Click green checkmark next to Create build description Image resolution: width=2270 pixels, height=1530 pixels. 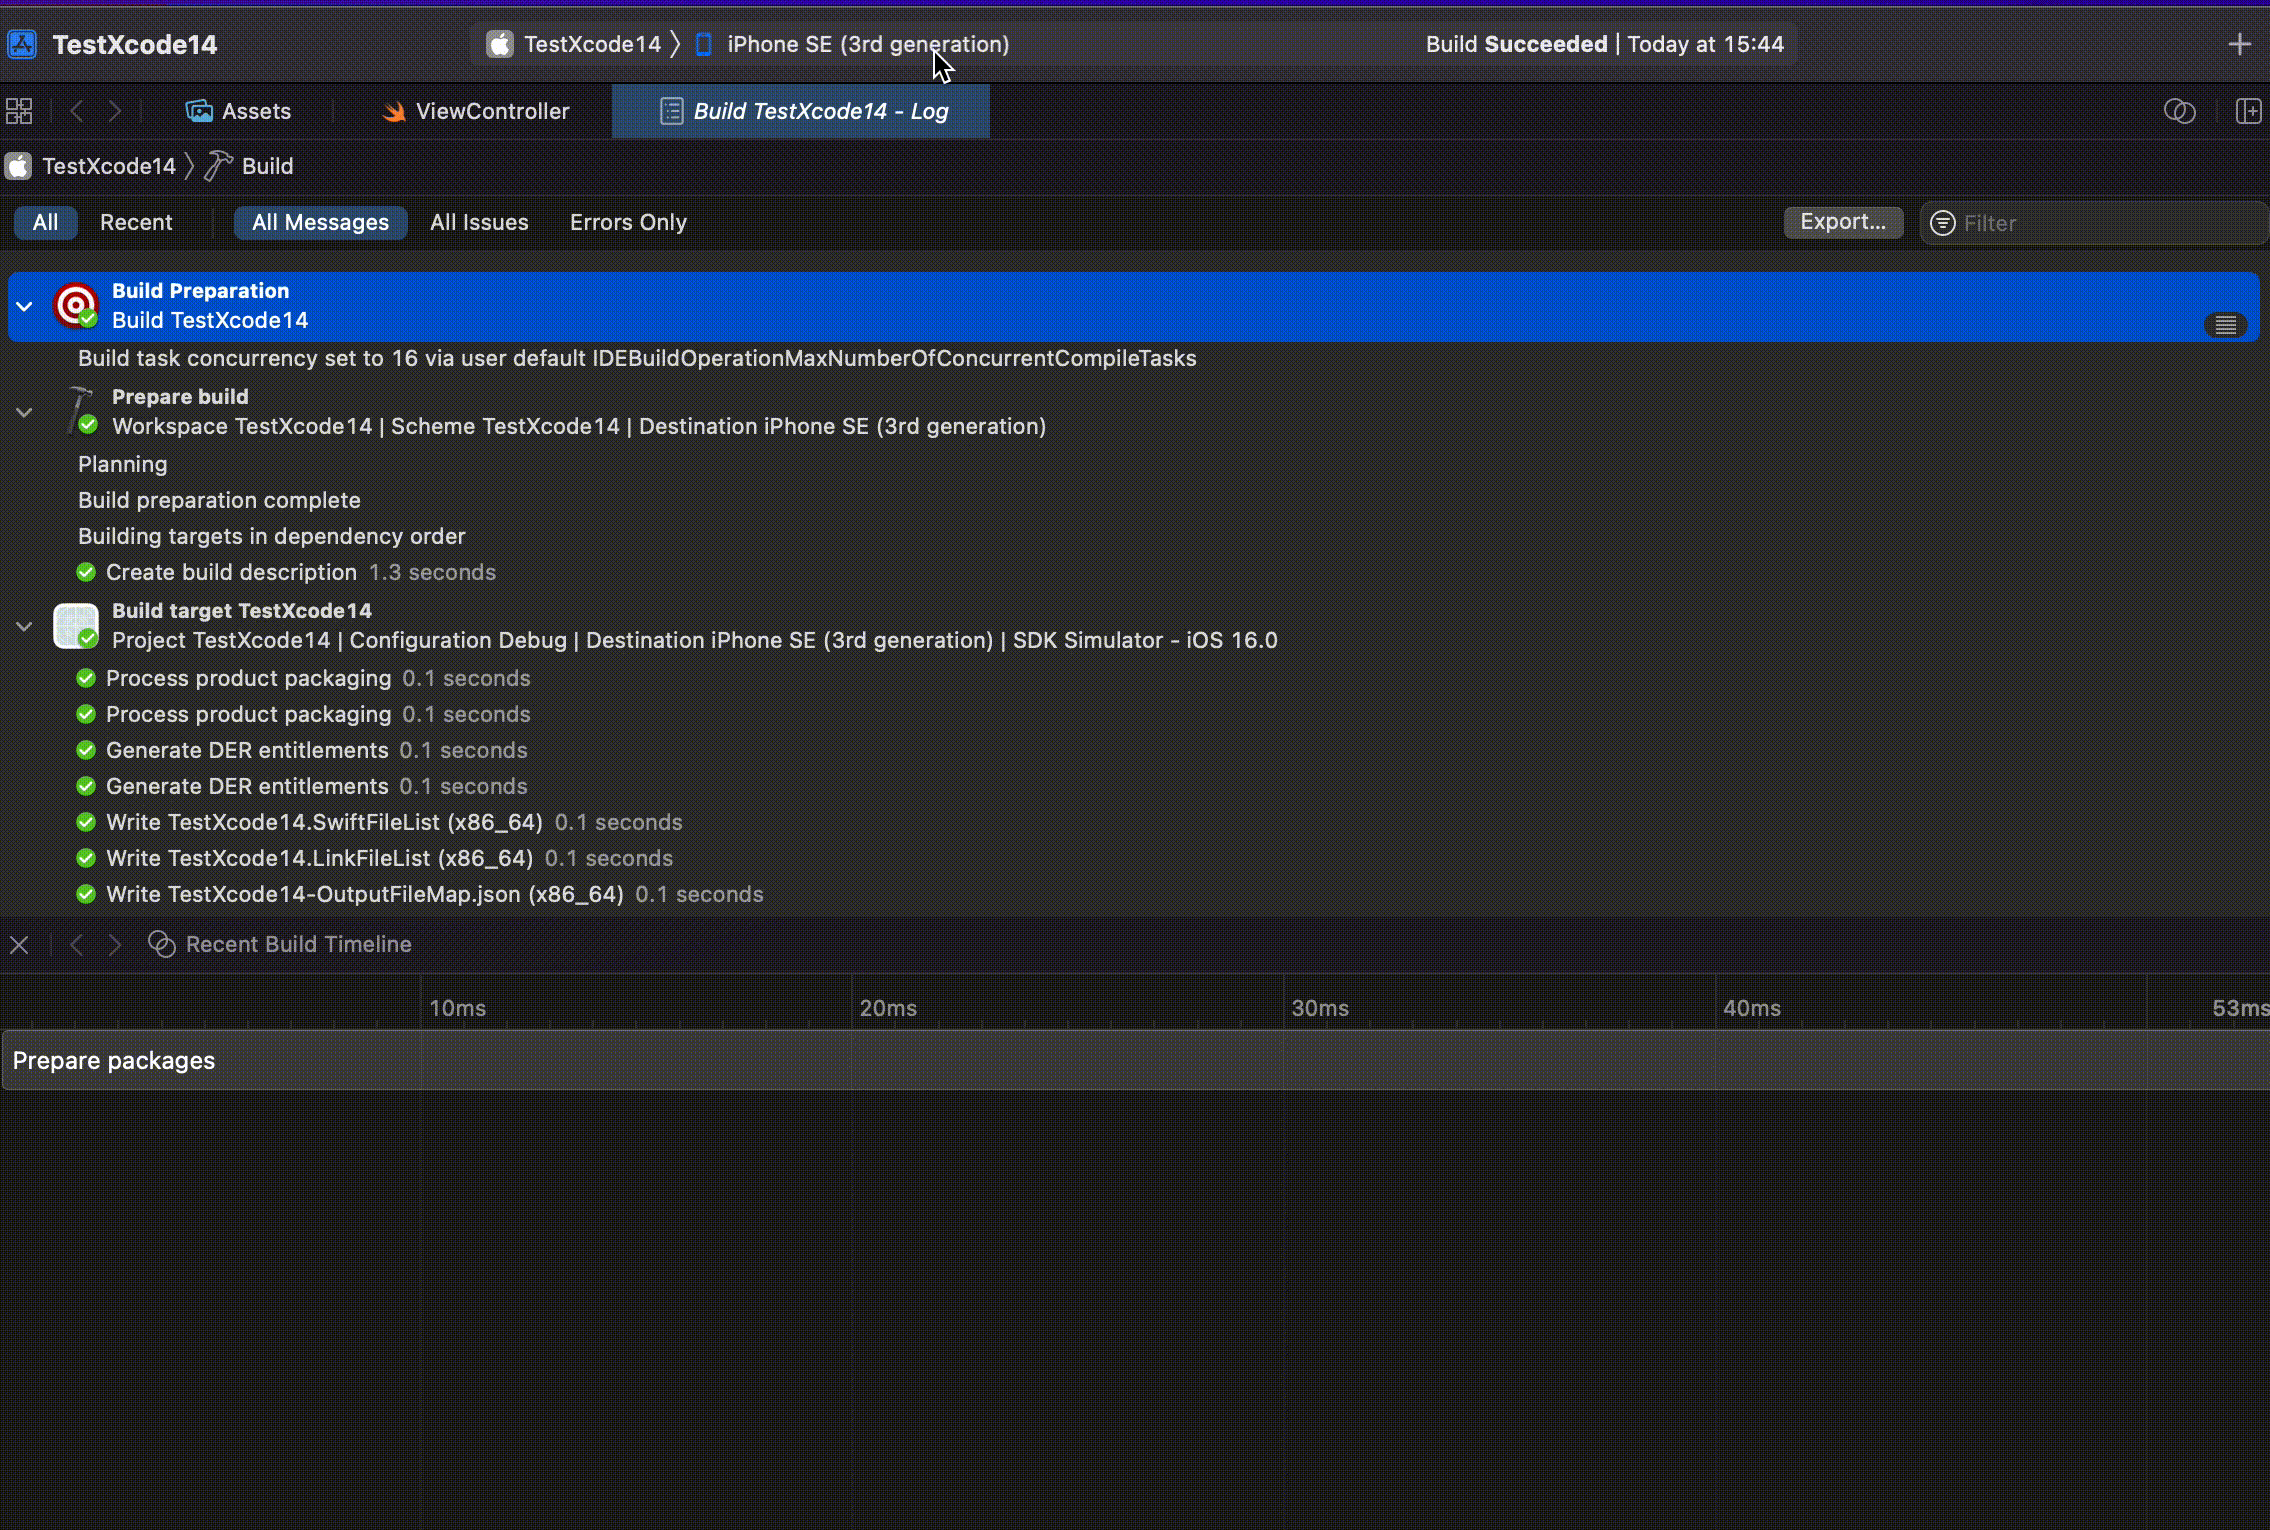(86, 572)
